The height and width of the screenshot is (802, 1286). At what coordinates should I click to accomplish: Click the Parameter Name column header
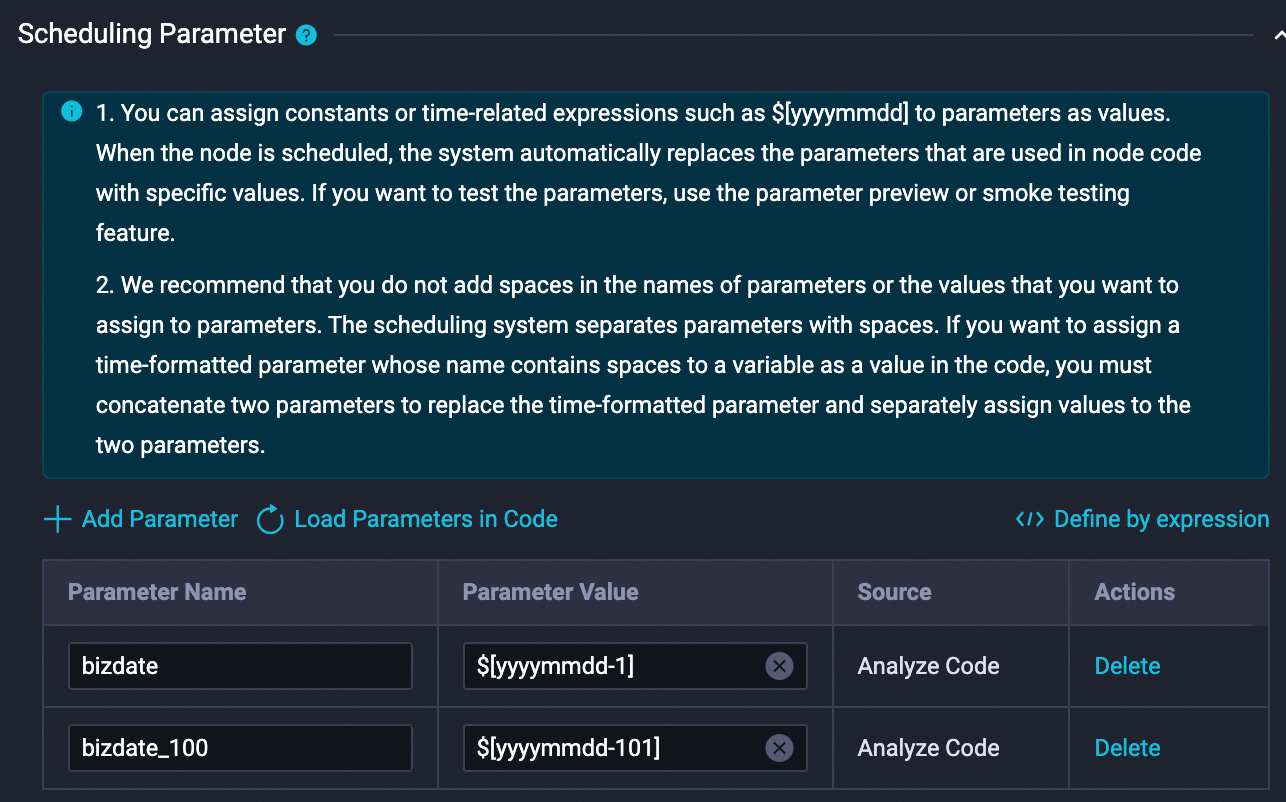pyautogui.click(x=157, y=592)
